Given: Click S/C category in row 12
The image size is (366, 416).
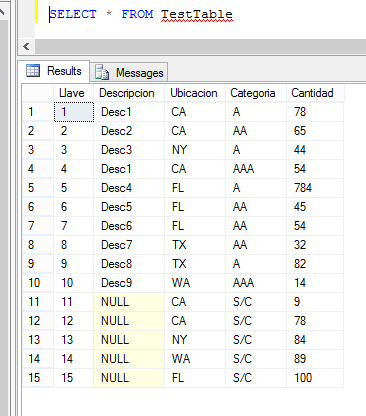Looking at the screenshot, I should [x=256, y=321].
